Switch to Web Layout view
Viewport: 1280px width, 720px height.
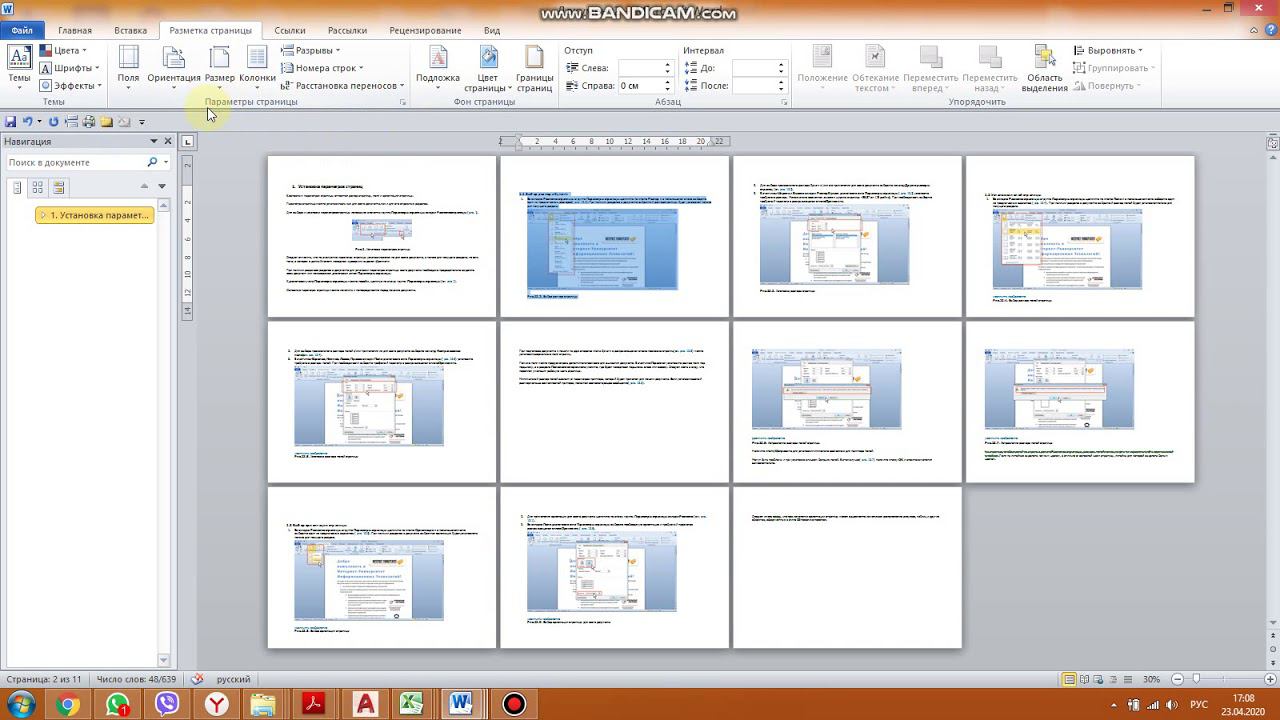[1098, 680]
